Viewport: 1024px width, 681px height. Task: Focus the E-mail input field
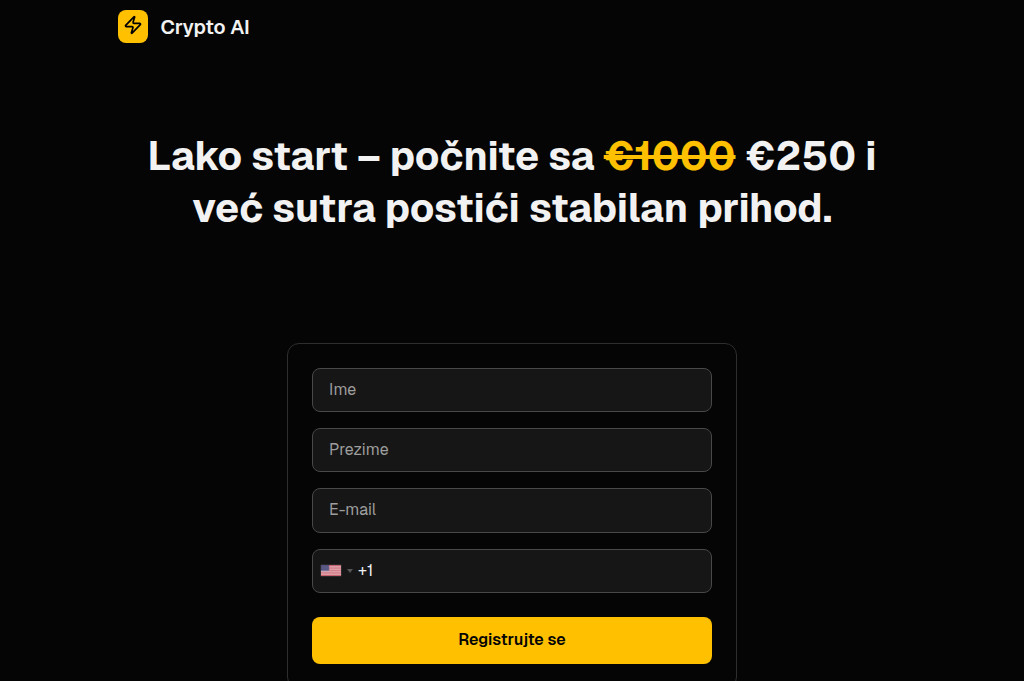point(511,510)
